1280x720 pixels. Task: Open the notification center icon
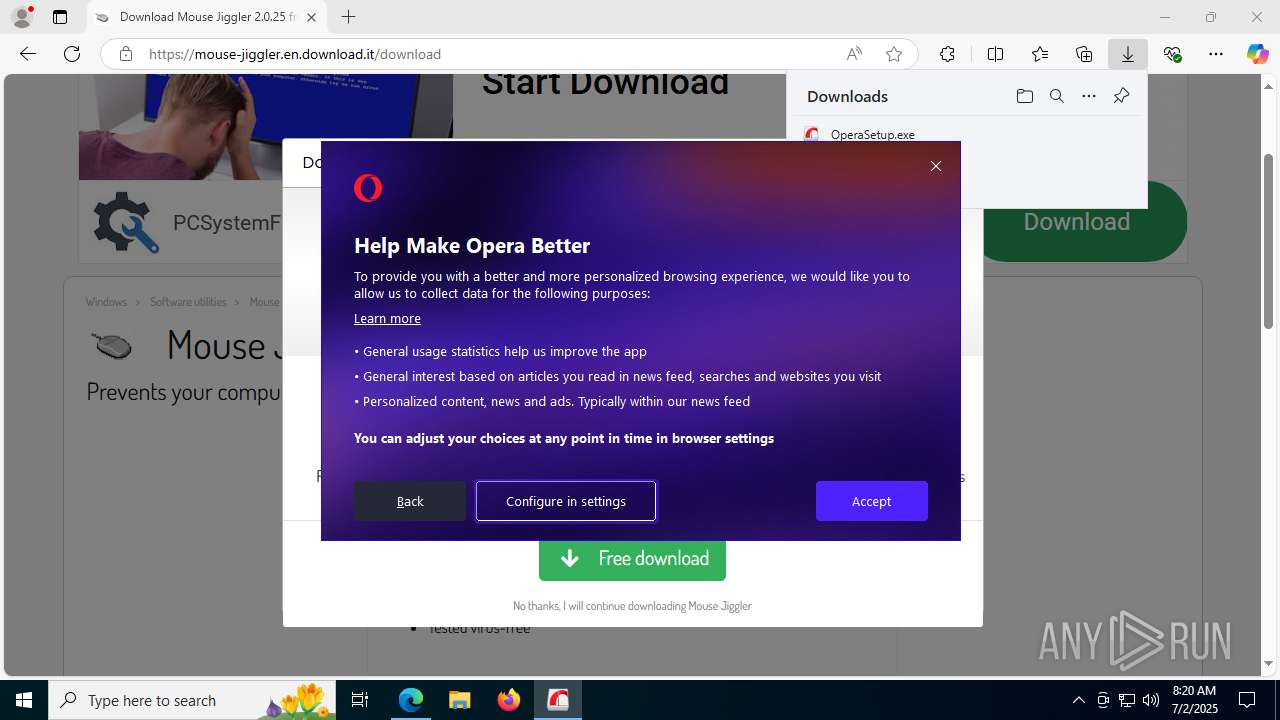click(1247, 700)
